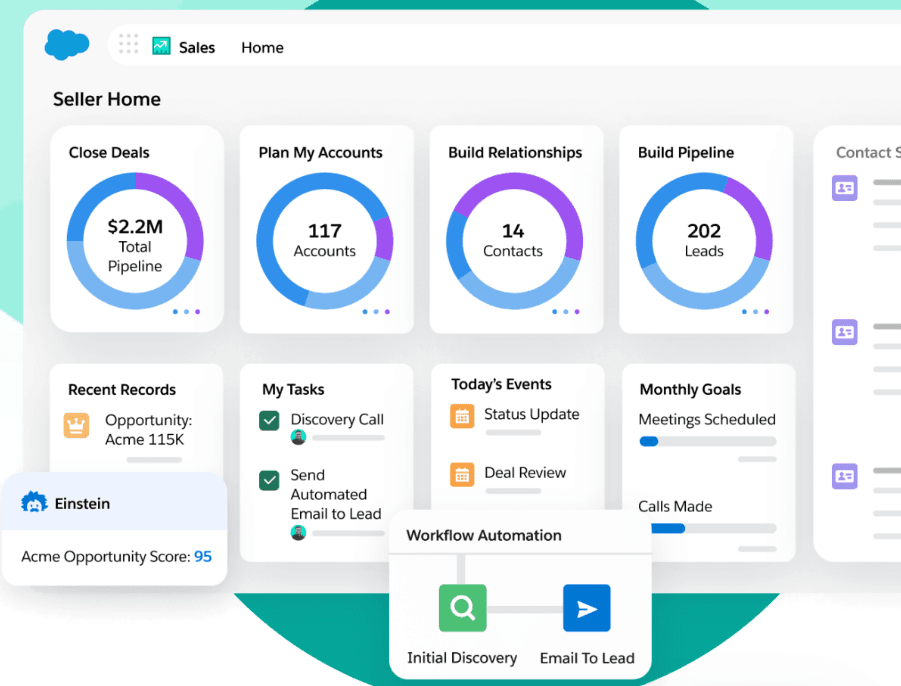Click the purple legend dot on Build Pipeline
Screen dimensions: 901x686
coord(767,311)
